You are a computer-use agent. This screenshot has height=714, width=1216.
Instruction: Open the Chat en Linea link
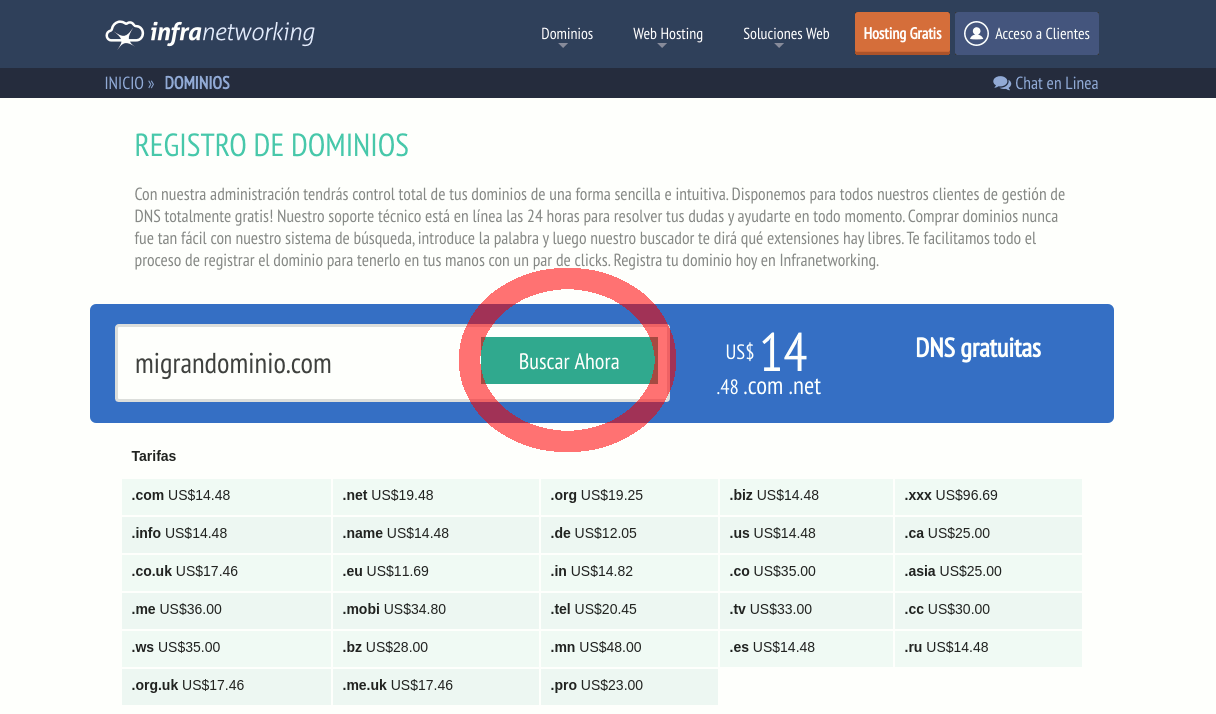pos(1055,83)
